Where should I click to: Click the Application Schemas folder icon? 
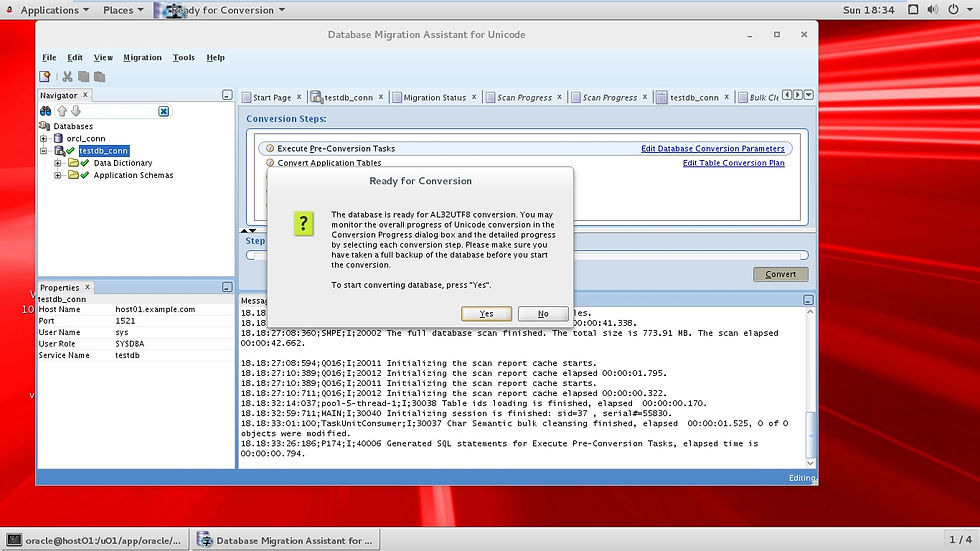coord(73,175)
